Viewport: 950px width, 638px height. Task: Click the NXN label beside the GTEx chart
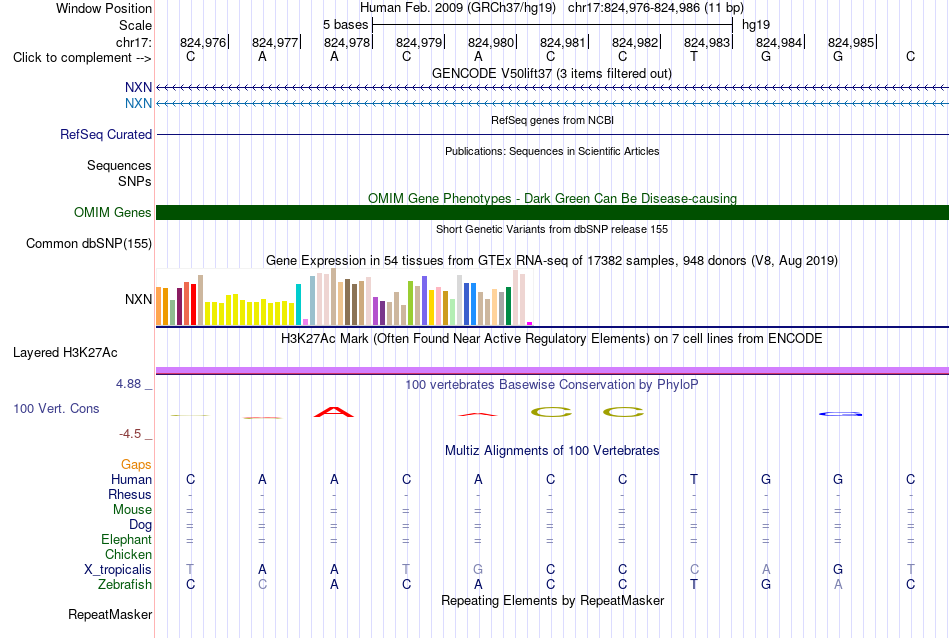(x=138, y=299)
